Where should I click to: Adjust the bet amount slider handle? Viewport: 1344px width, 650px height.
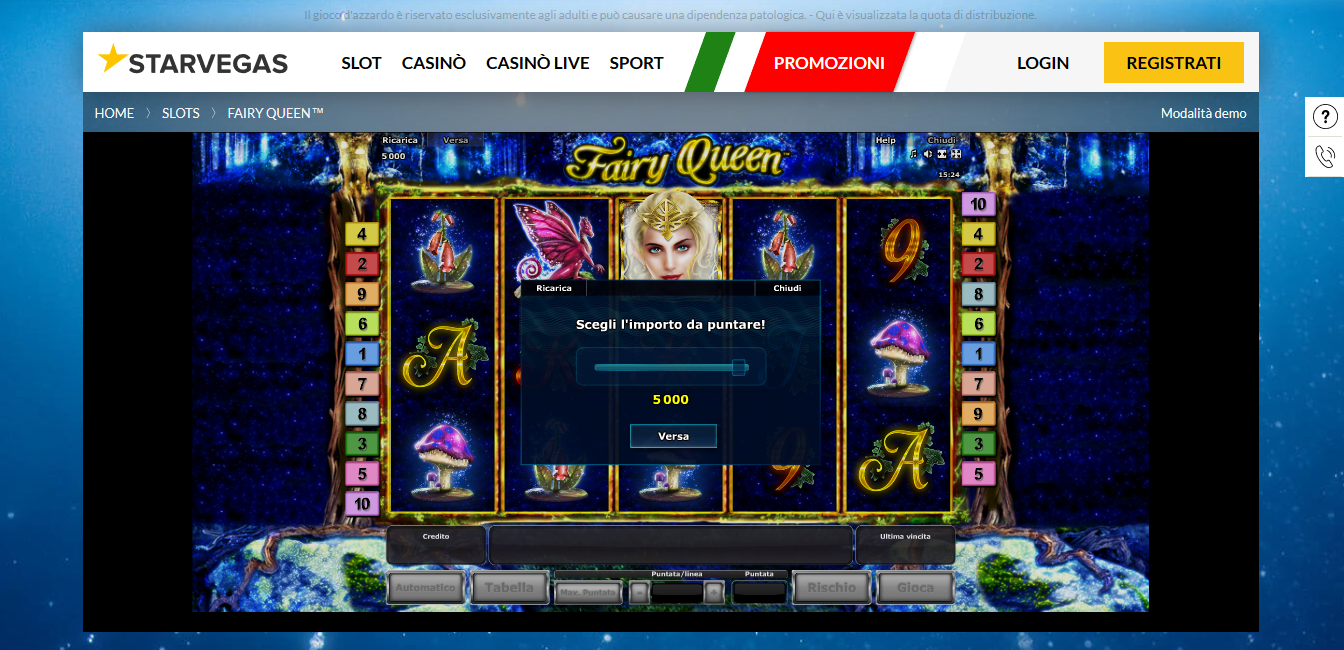pyautogui.click(x=739, y=368)
